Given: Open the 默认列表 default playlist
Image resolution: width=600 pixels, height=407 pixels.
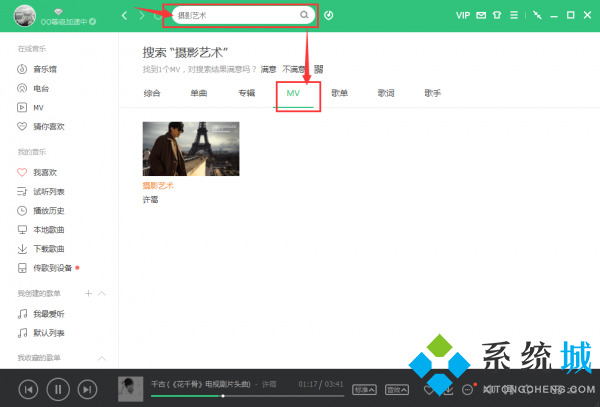Looking at the screenshot, I should pyautogui.click(x=41, y=333).
